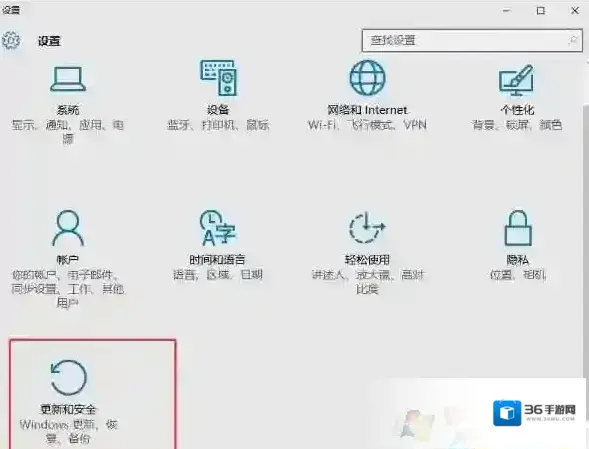Viewport: 589px width, 449px height.
Task: Open the Update and Security circular arrow icon
Action: (x=68, y=378)
